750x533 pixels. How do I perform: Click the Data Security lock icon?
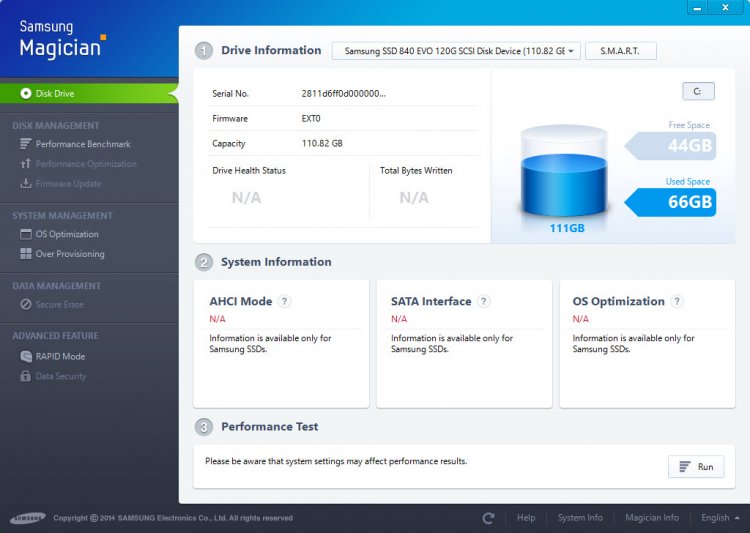pyautogui.click(x=25, y=376)
